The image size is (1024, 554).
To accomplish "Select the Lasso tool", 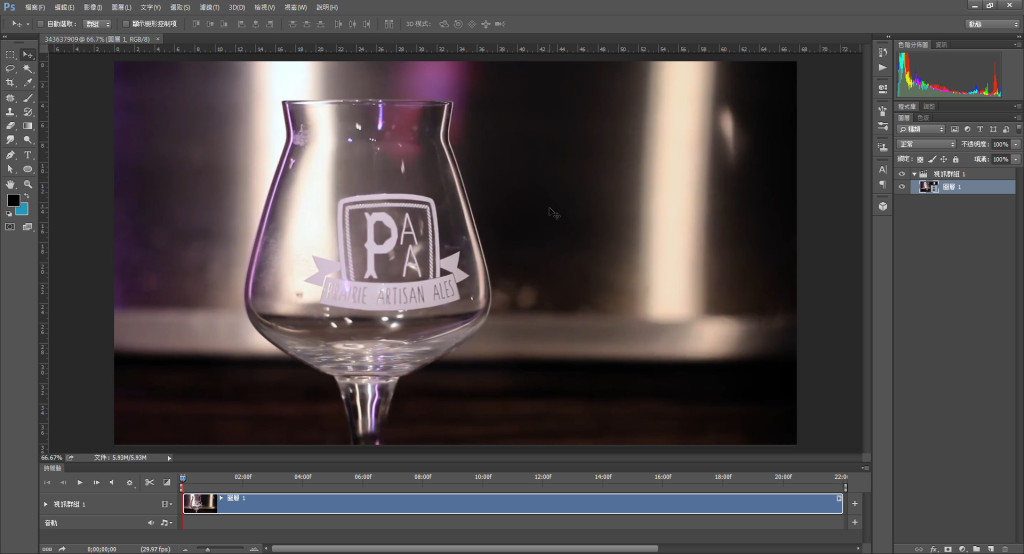I will tap(10, 69).
